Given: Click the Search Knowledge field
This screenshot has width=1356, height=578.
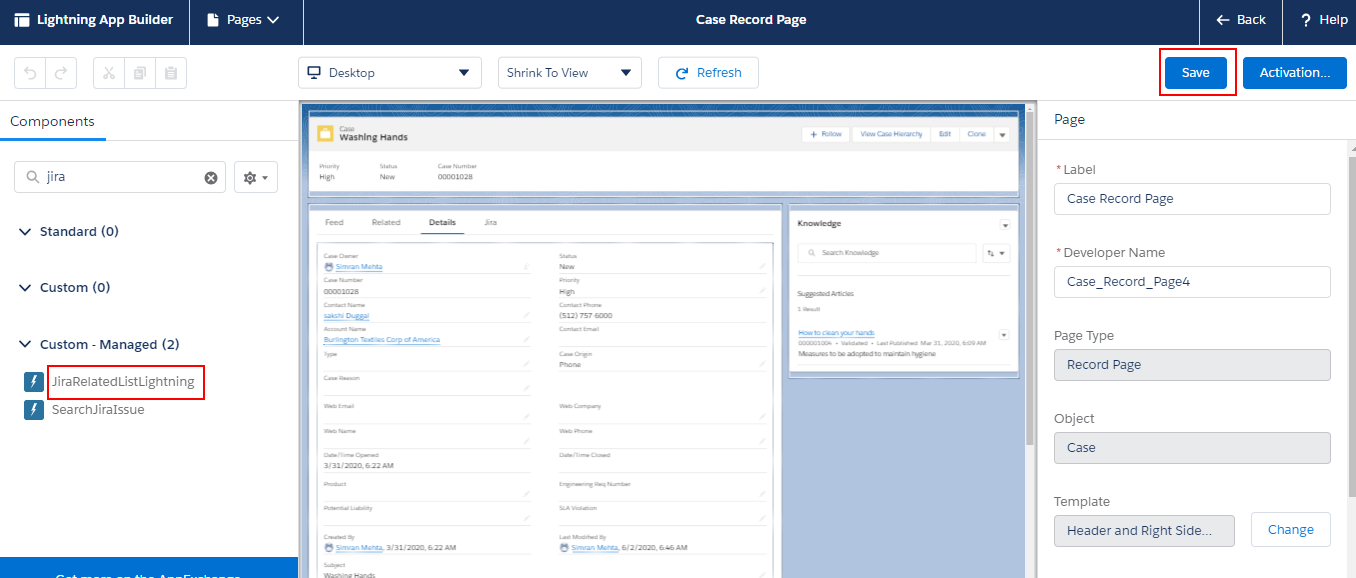Looking at the screenshot, I should 887,254.
